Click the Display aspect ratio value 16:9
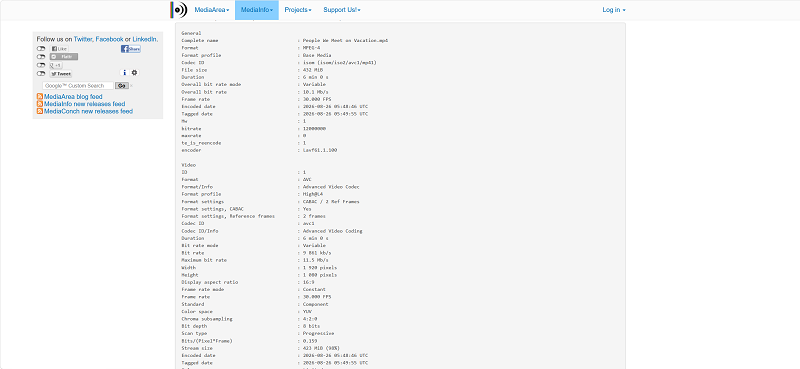The height and width of the screenshot is (369, 800). (309, 282)
